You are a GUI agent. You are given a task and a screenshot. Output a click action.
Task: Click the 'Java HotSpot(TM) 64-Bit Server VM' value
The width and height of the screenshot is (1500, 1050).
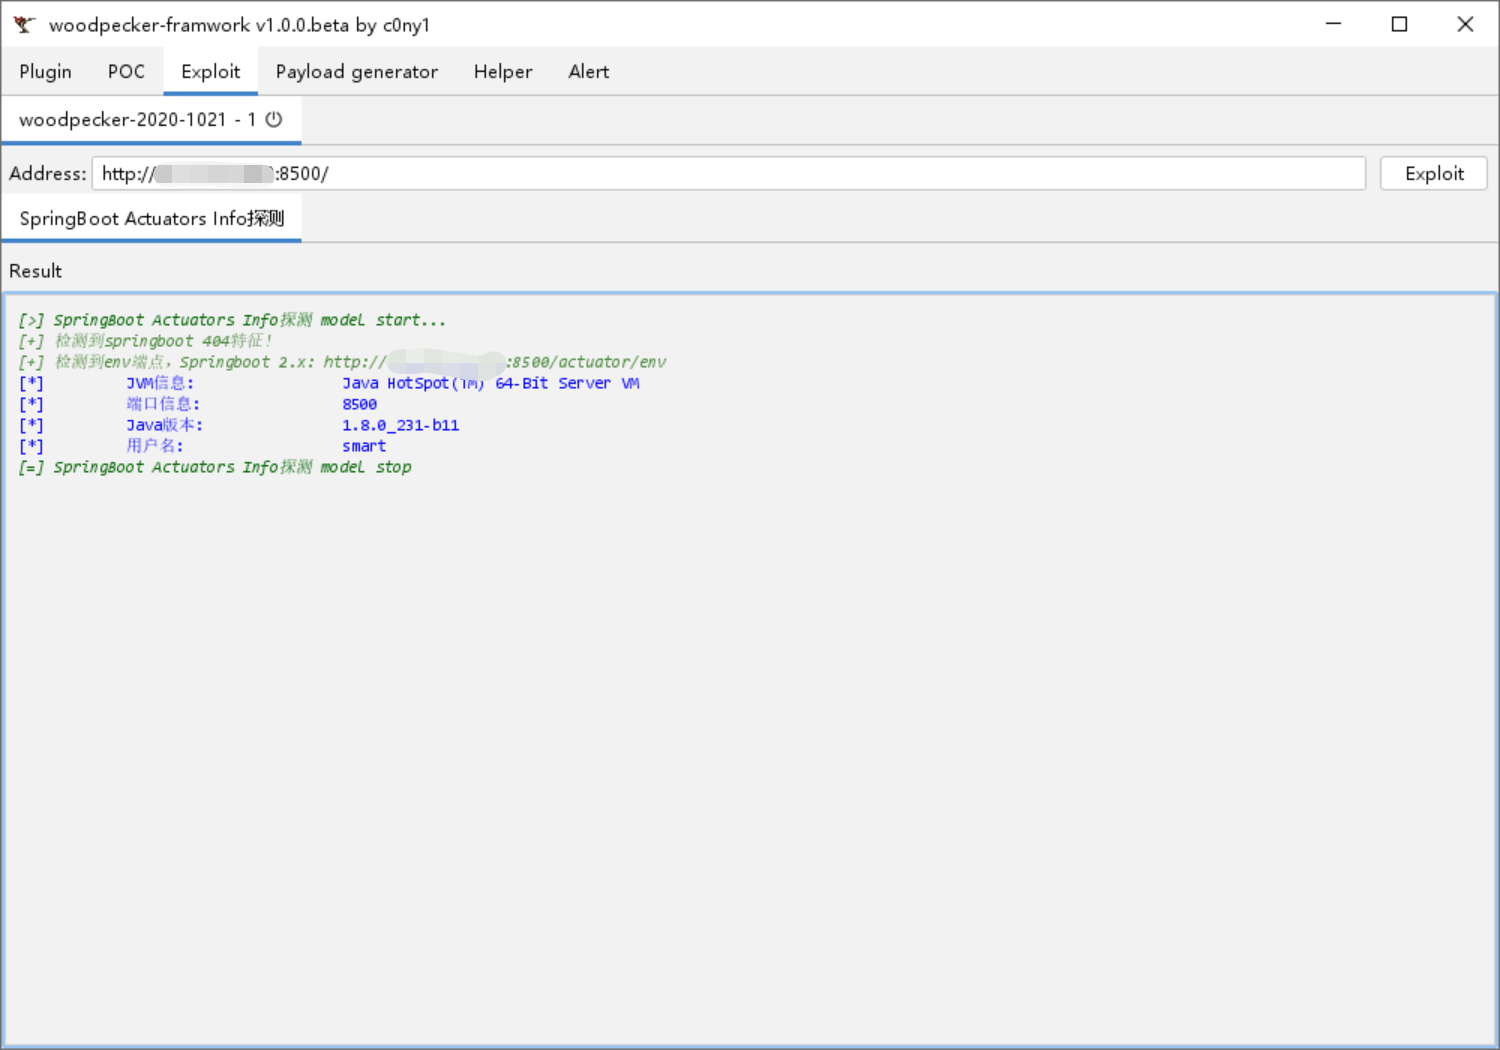(491, 383)
